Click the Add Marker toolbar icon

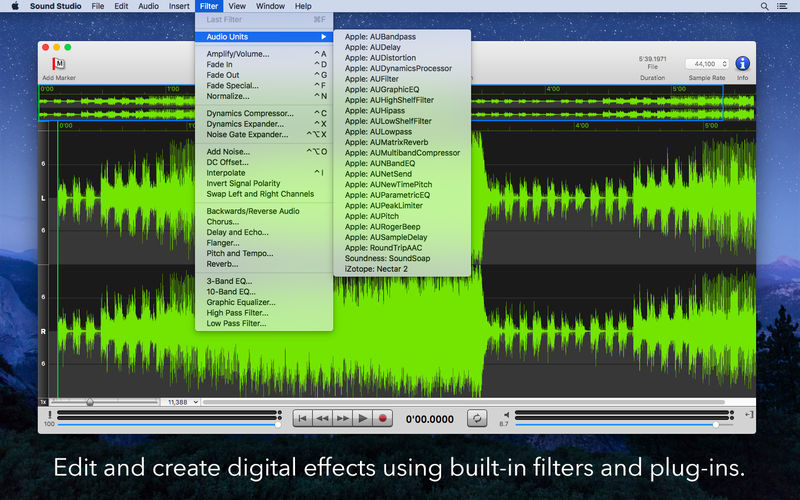(58, 64)
